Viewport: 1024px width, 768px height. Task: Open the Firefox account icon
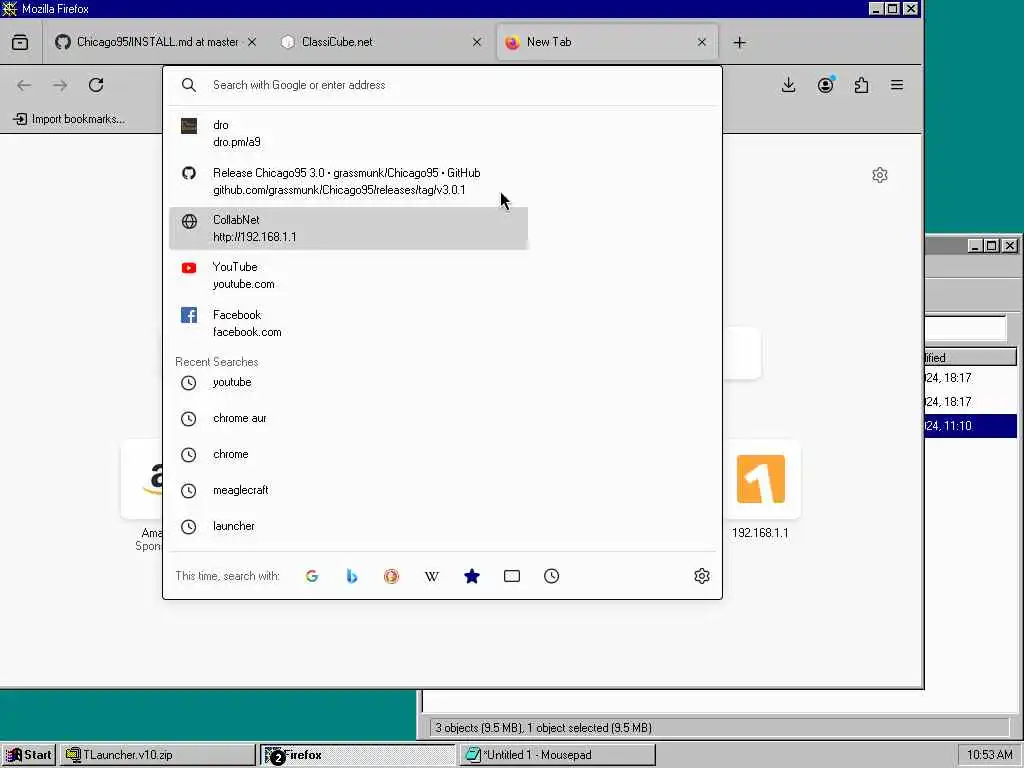point(825,85)
